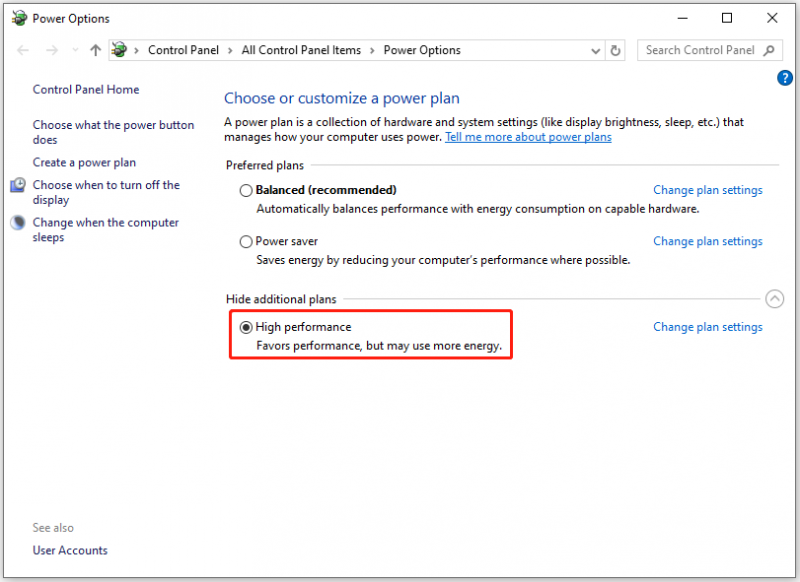
Task: Refresh the Power Options page
Action: point(615,50)
